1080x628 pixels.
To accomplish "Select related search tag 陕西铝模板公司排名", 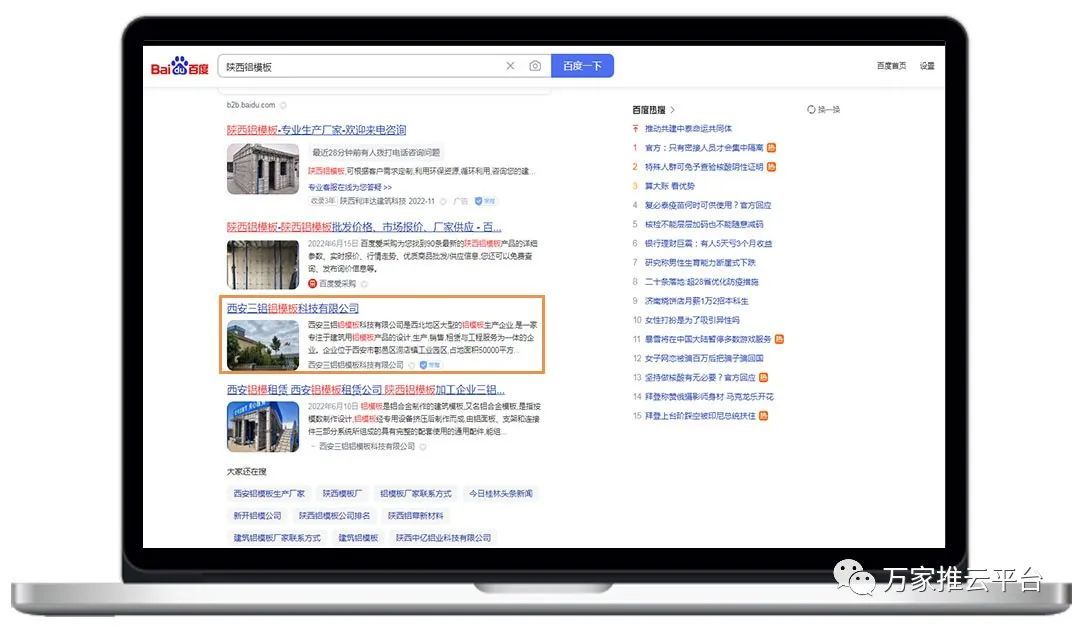I will [x=334, y=516].
